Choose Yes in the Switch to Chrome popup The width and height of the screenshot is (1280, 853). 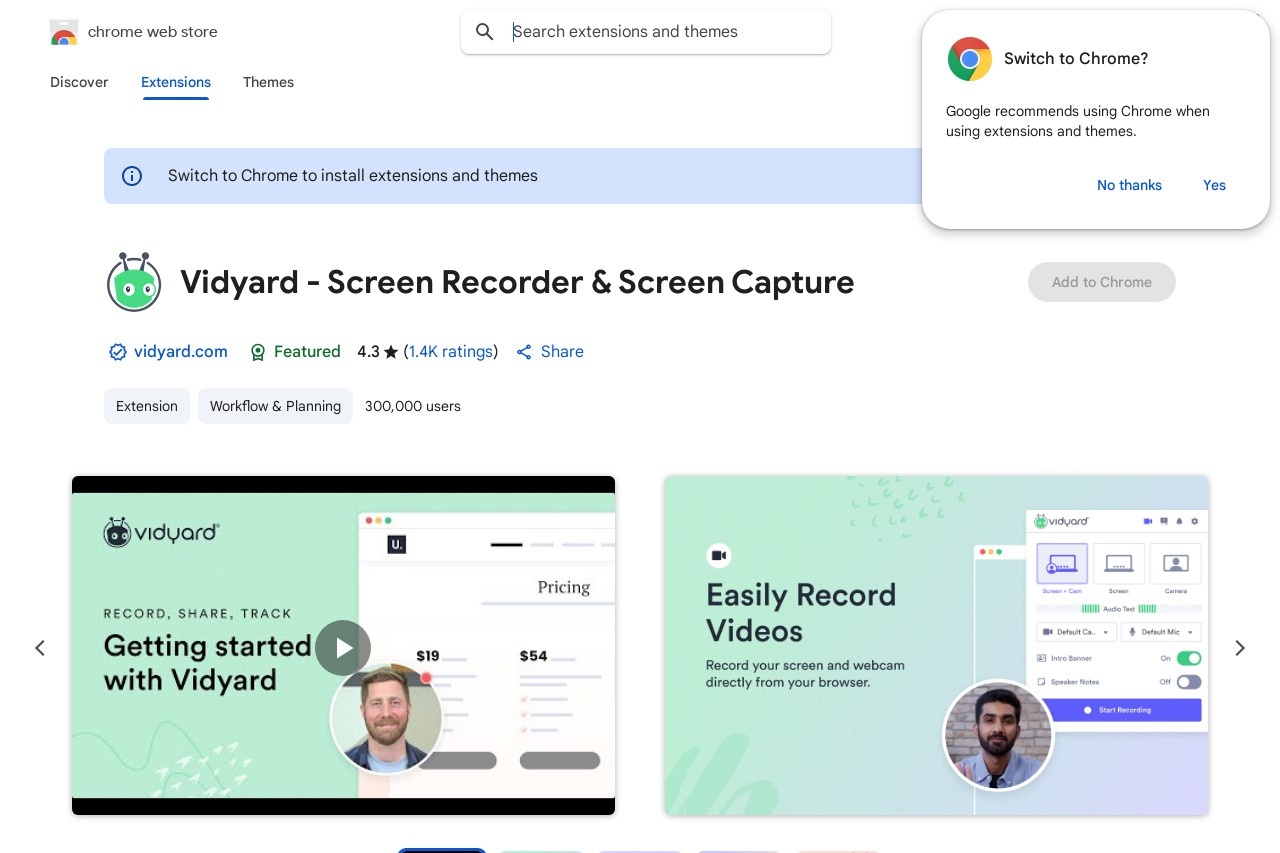click(x=1214, y=185)
